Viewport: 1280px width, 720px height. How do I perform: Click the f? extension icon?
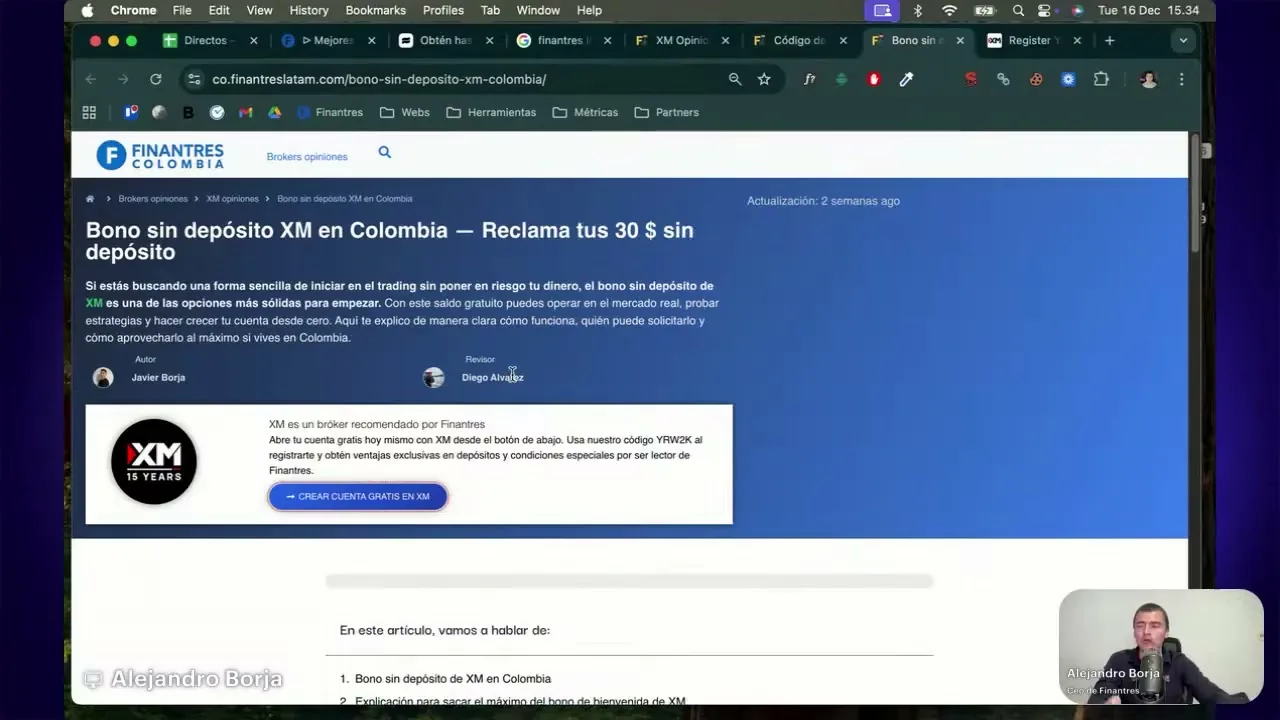click(x=809, y=79)
